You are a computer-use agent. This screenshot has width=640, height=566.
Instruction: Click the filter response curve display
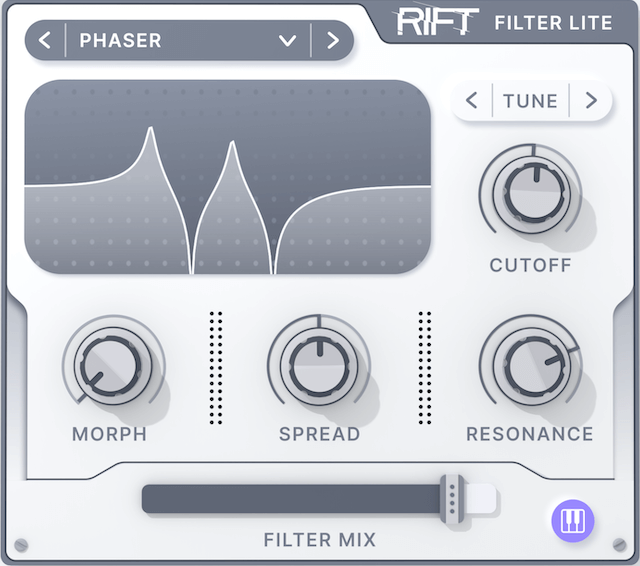click(228, 177)
